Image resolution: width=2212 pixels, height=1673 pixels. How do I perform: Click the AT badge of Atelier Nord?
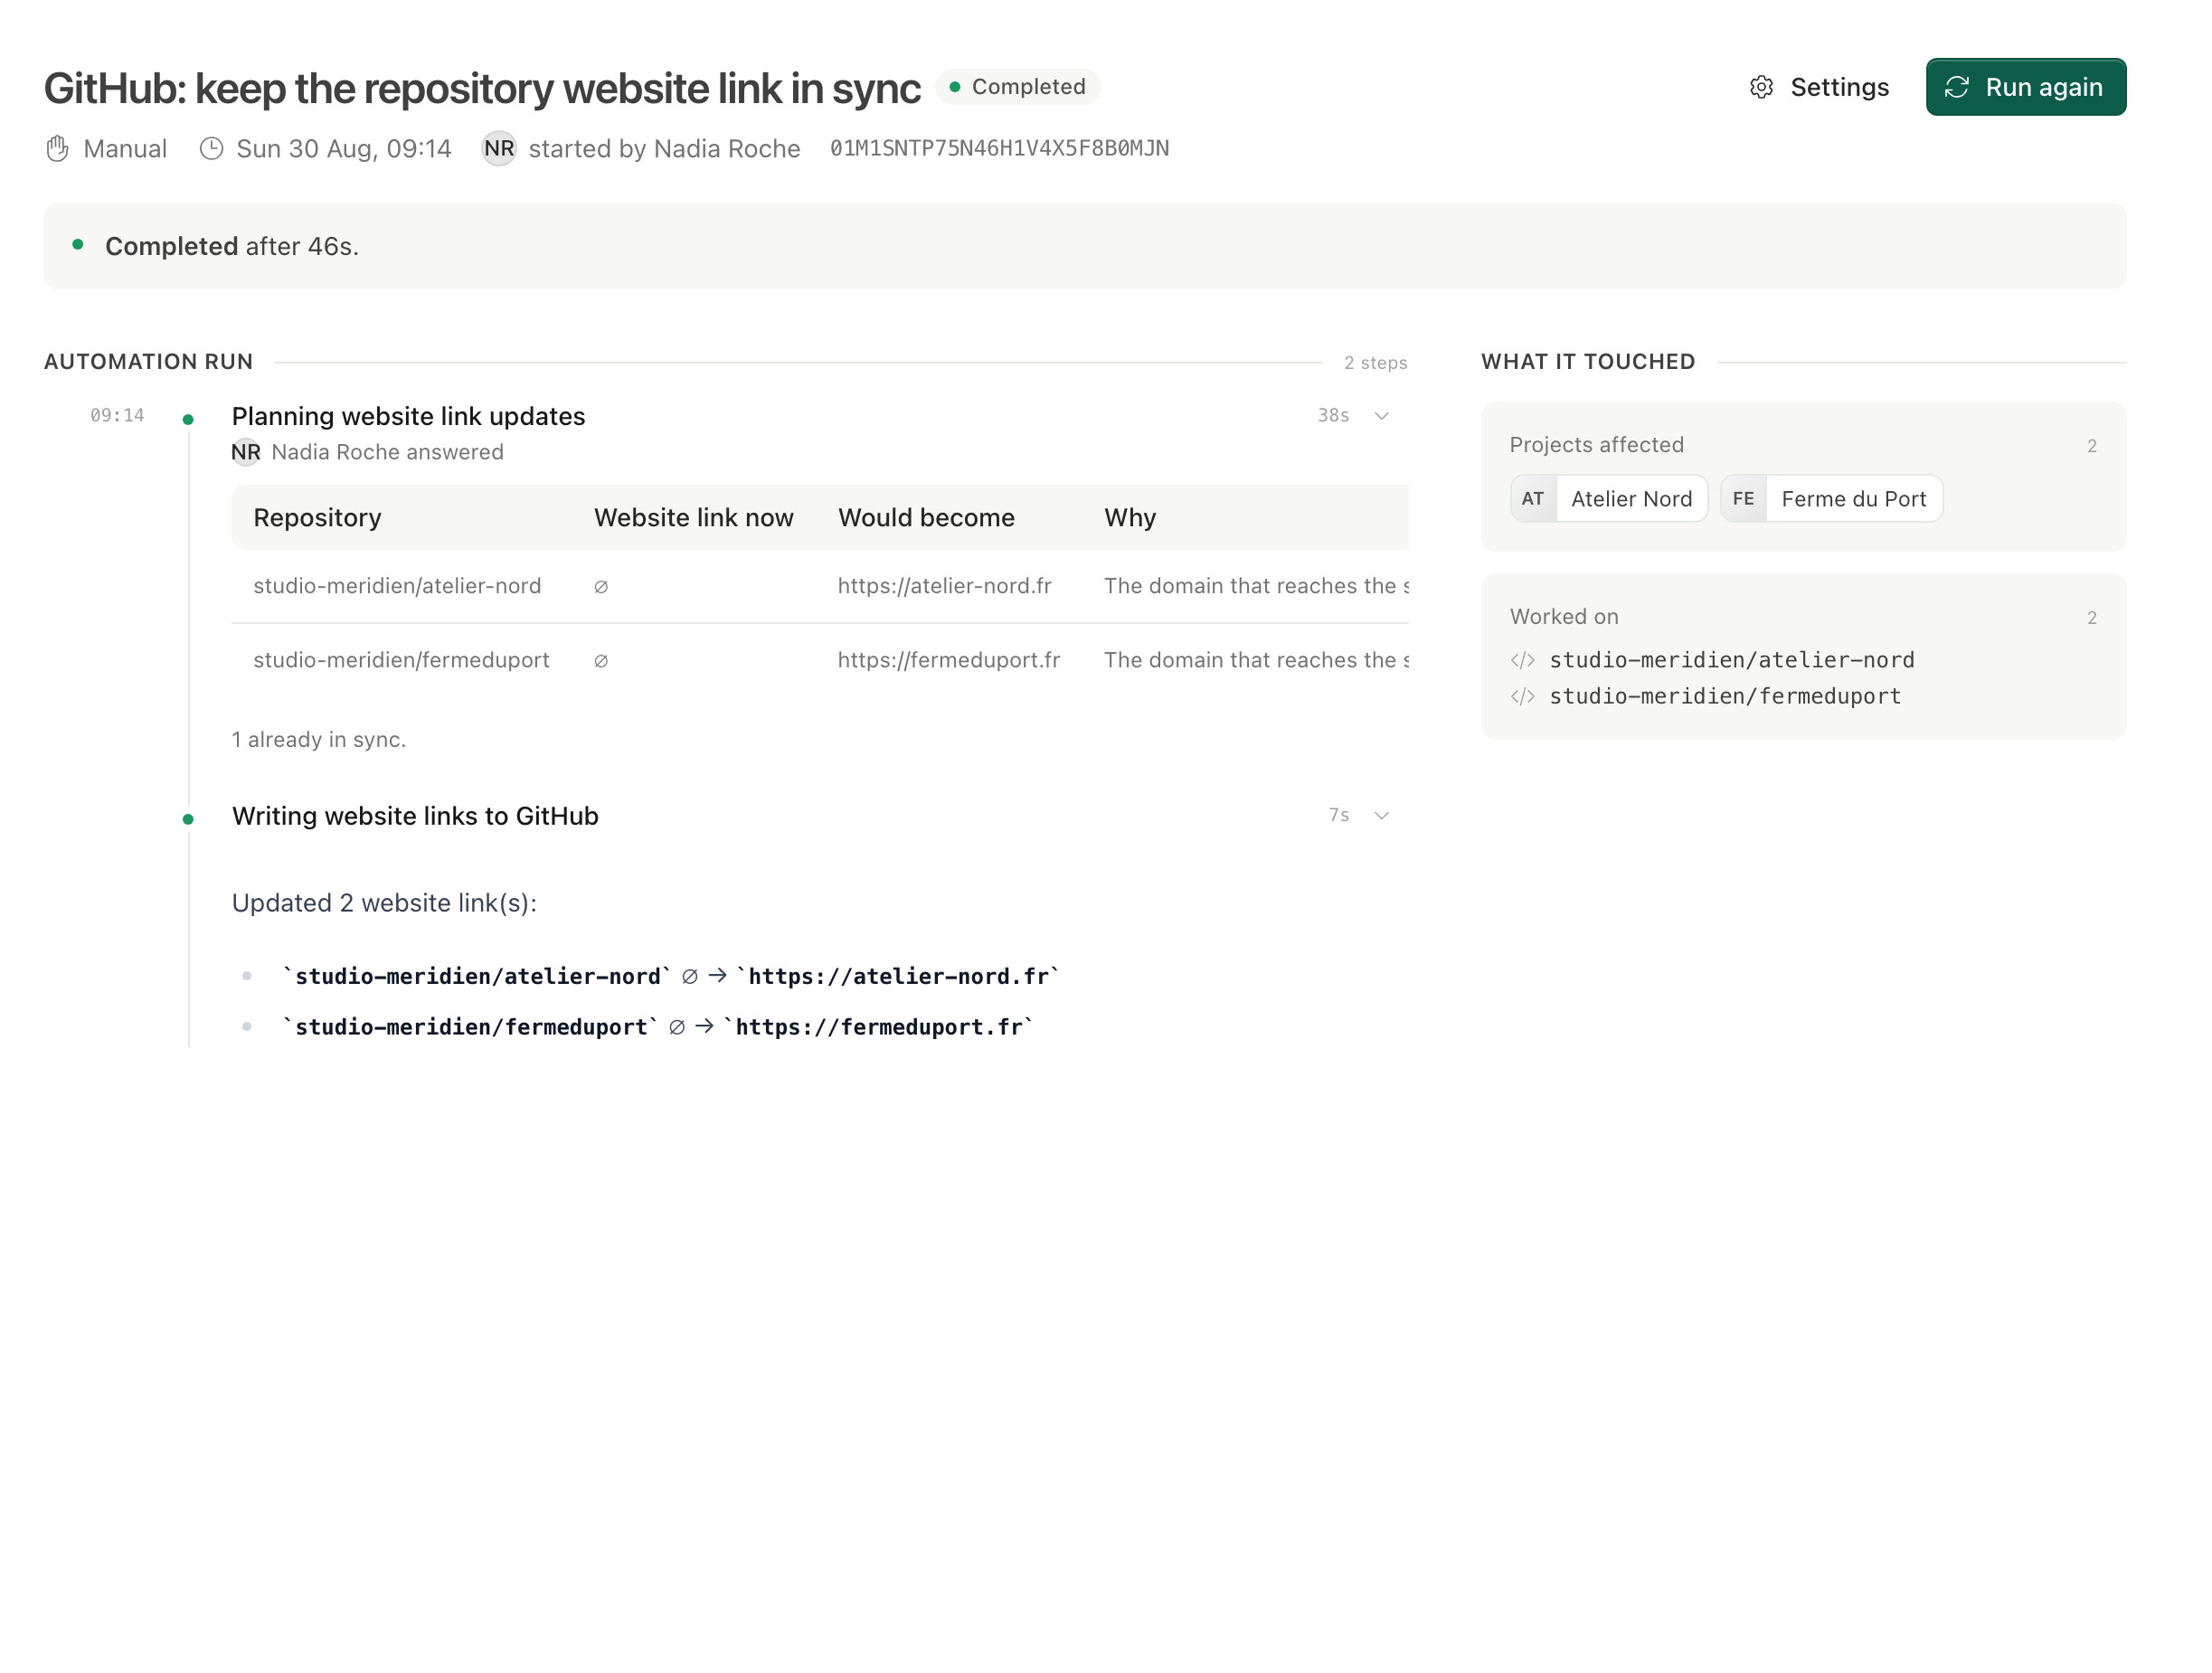1533,499
